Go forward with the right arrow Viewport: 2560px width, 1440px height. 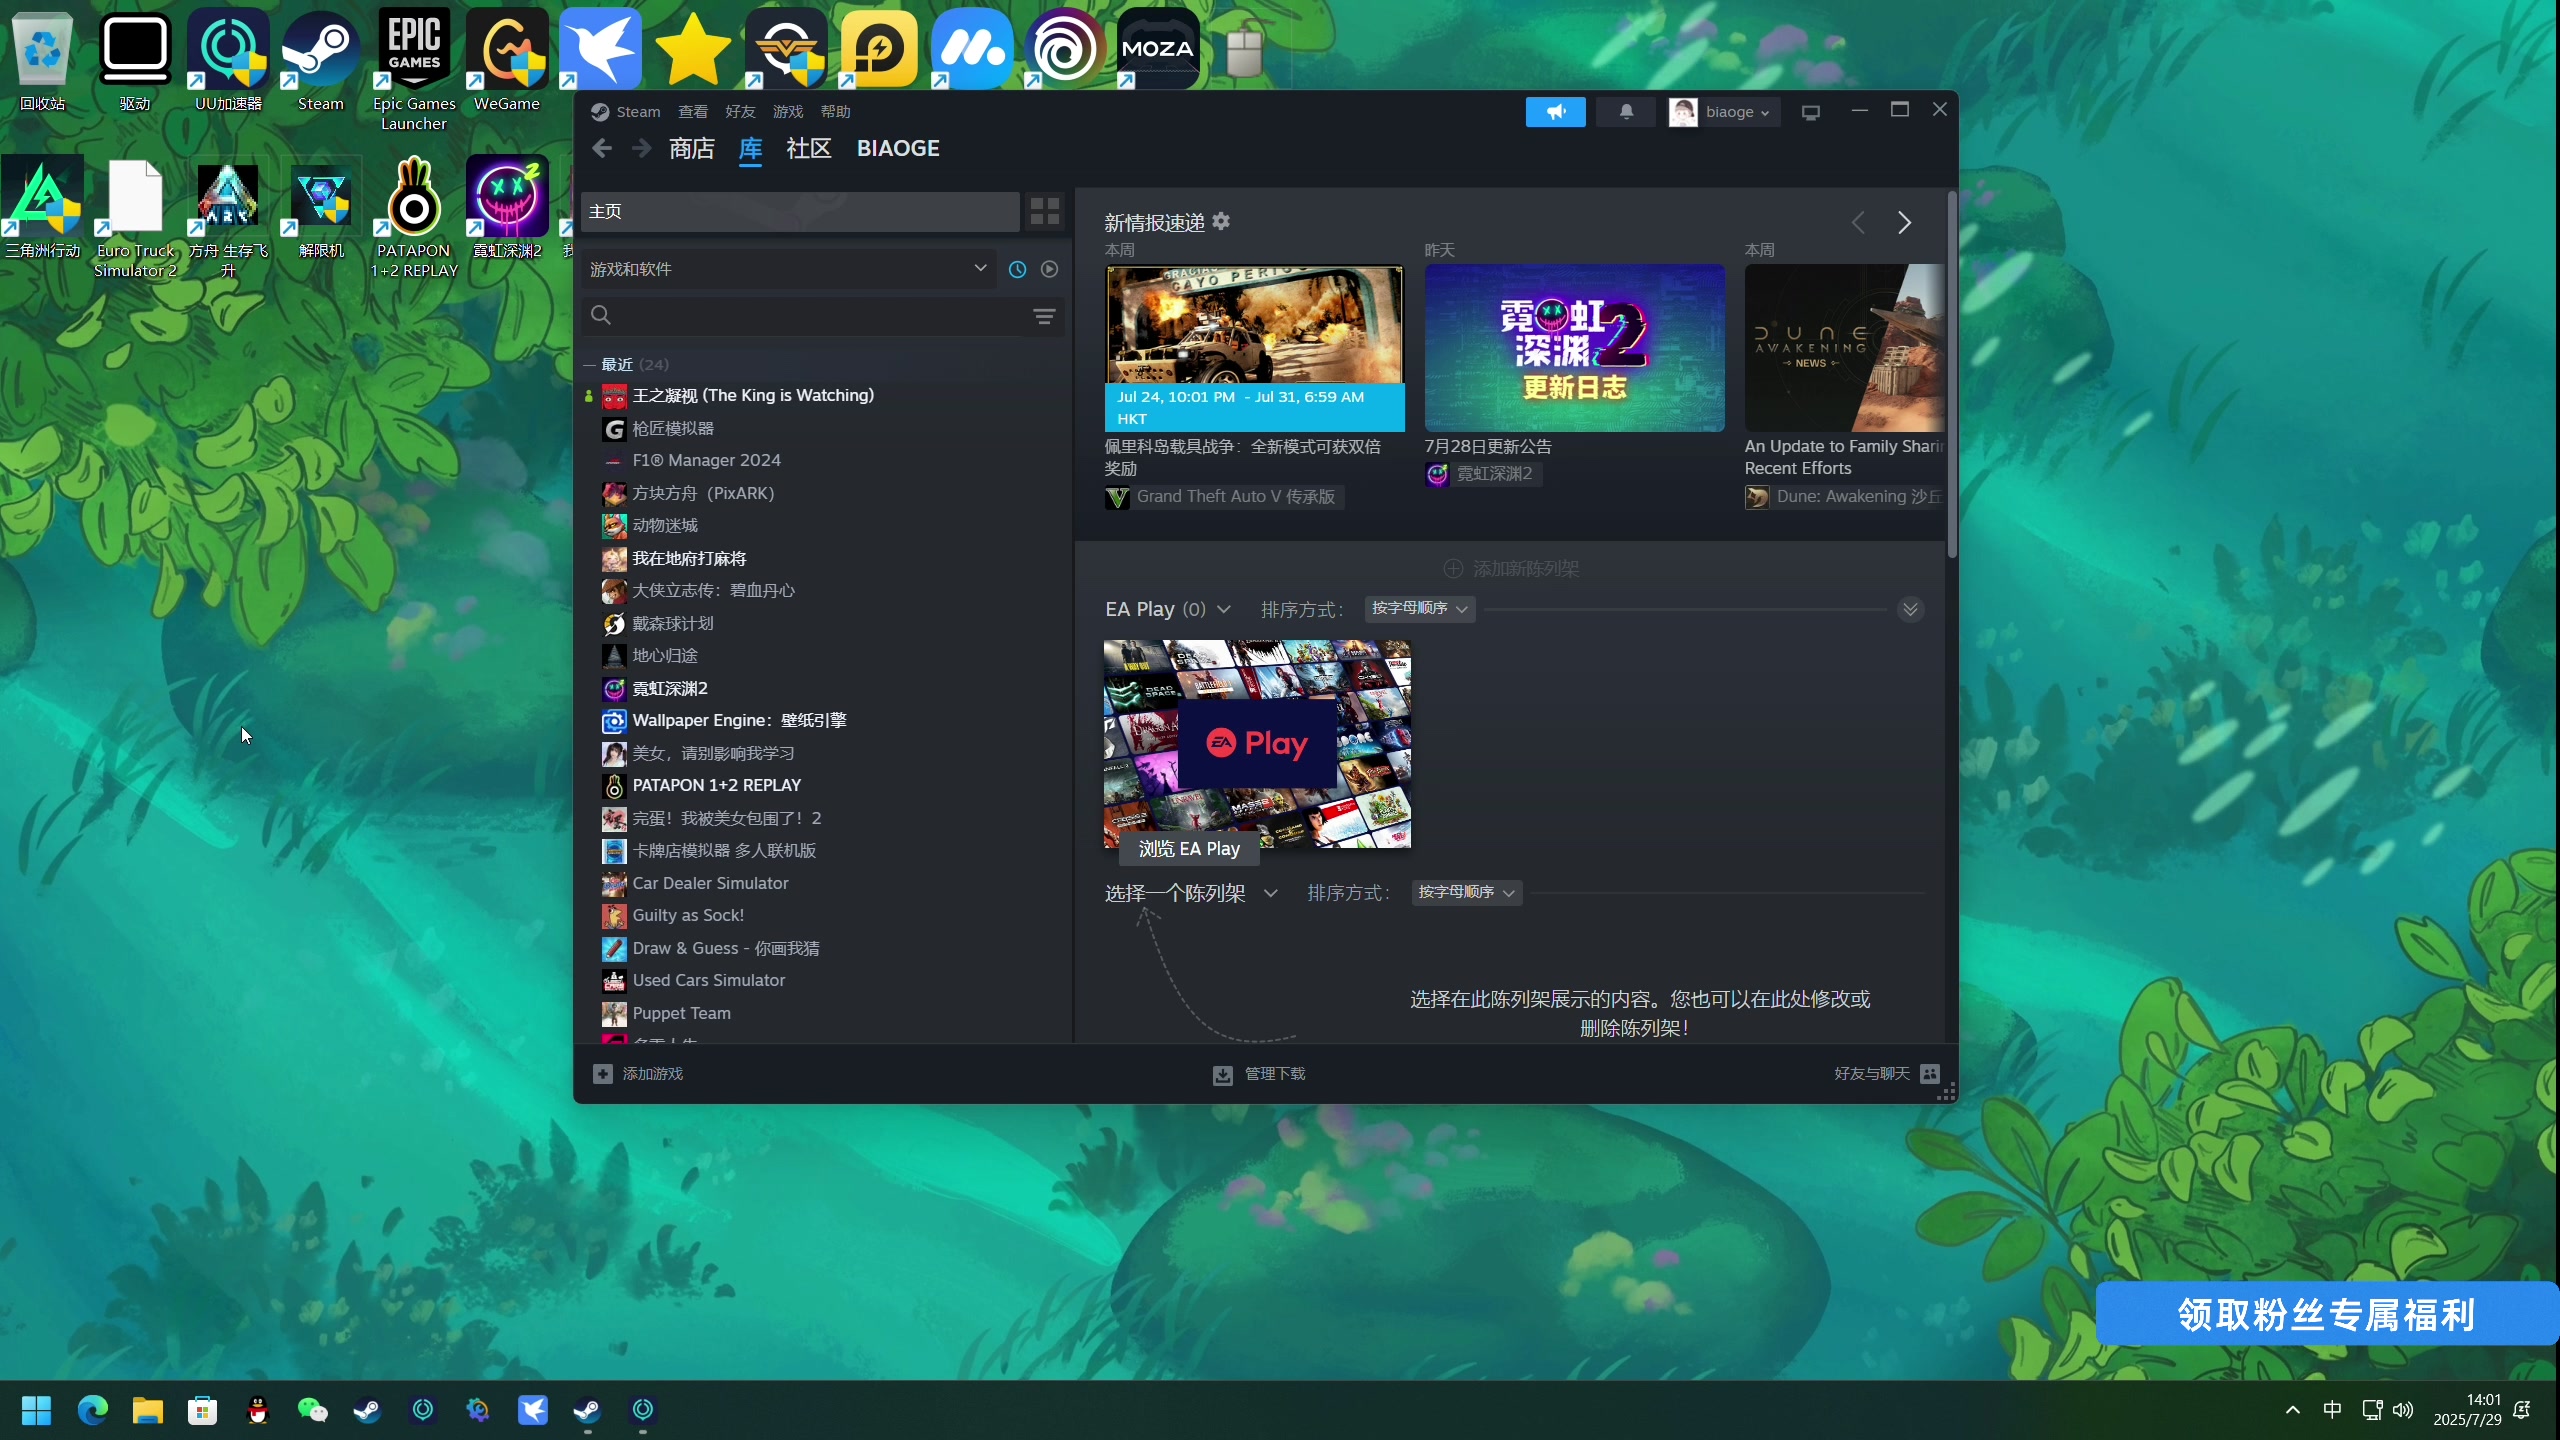641,148
